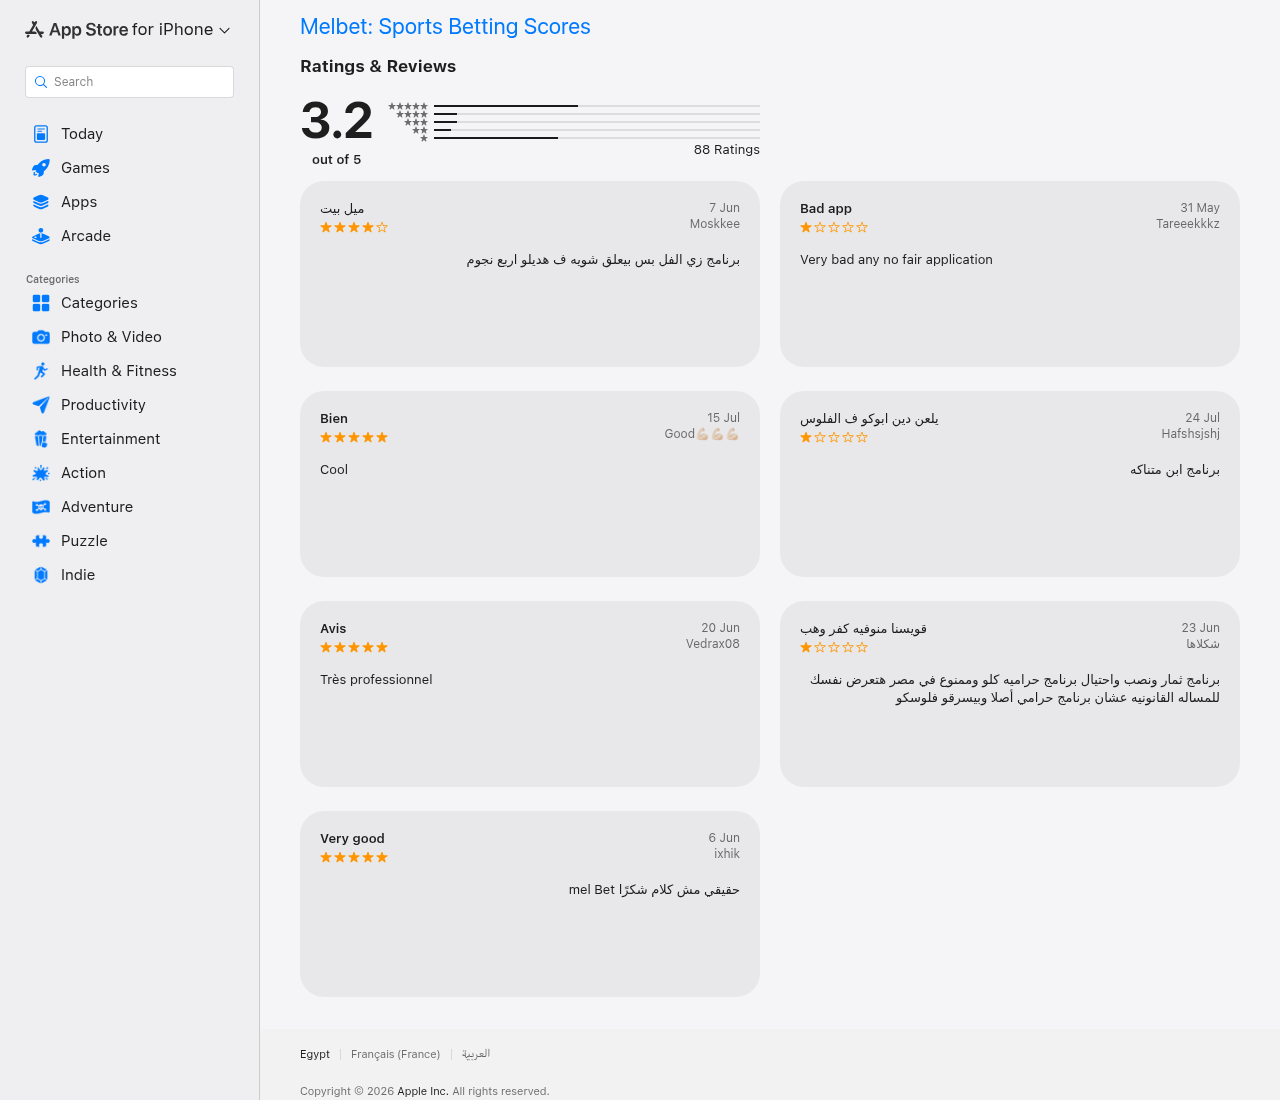Click reviewer name Tareeekkkz
The height and width of the screenshot is (1100, 1280).
coord(1188,224)
